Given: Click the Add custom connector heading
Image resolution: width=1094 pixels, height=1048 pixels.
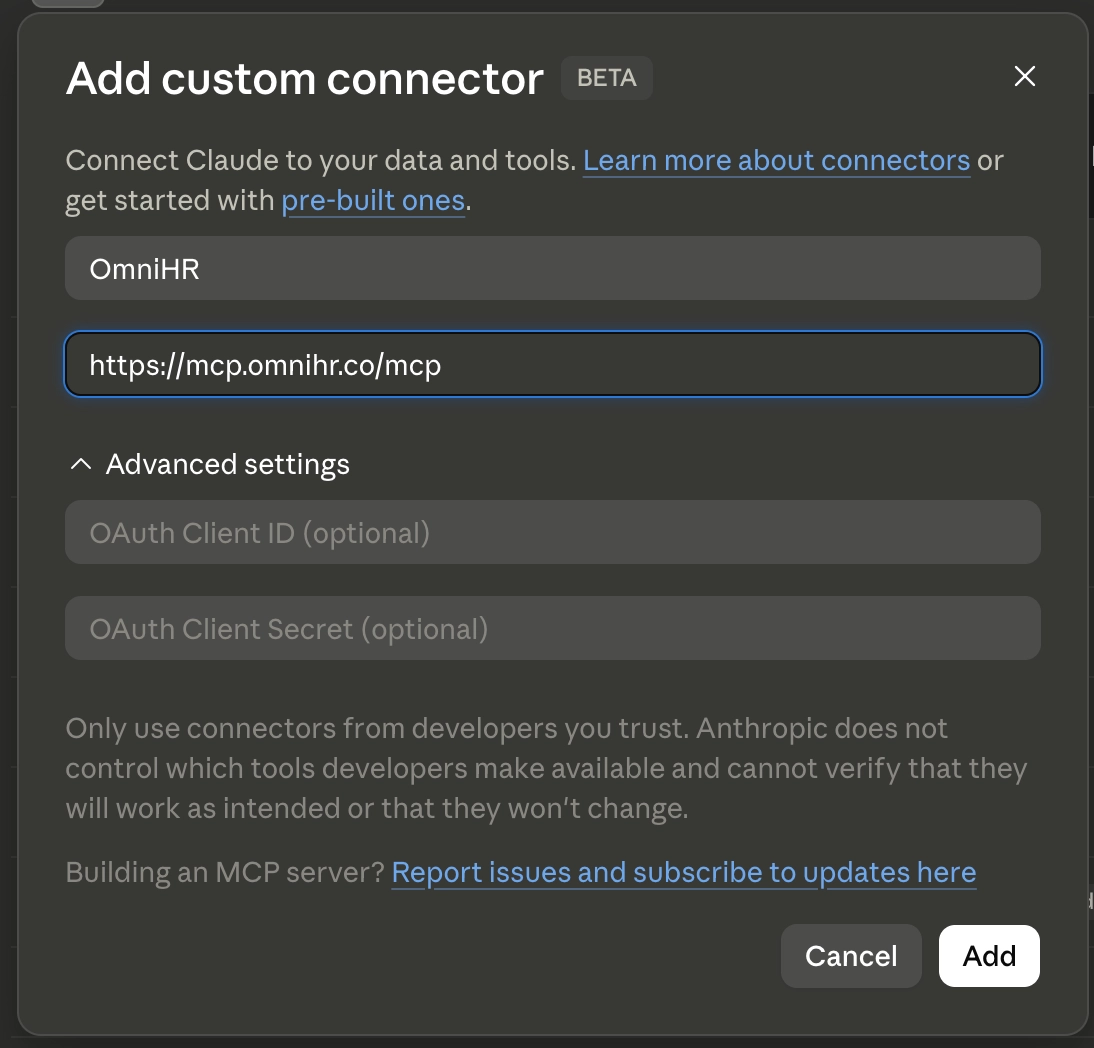Looking at the screenshot, I should 305,78.
